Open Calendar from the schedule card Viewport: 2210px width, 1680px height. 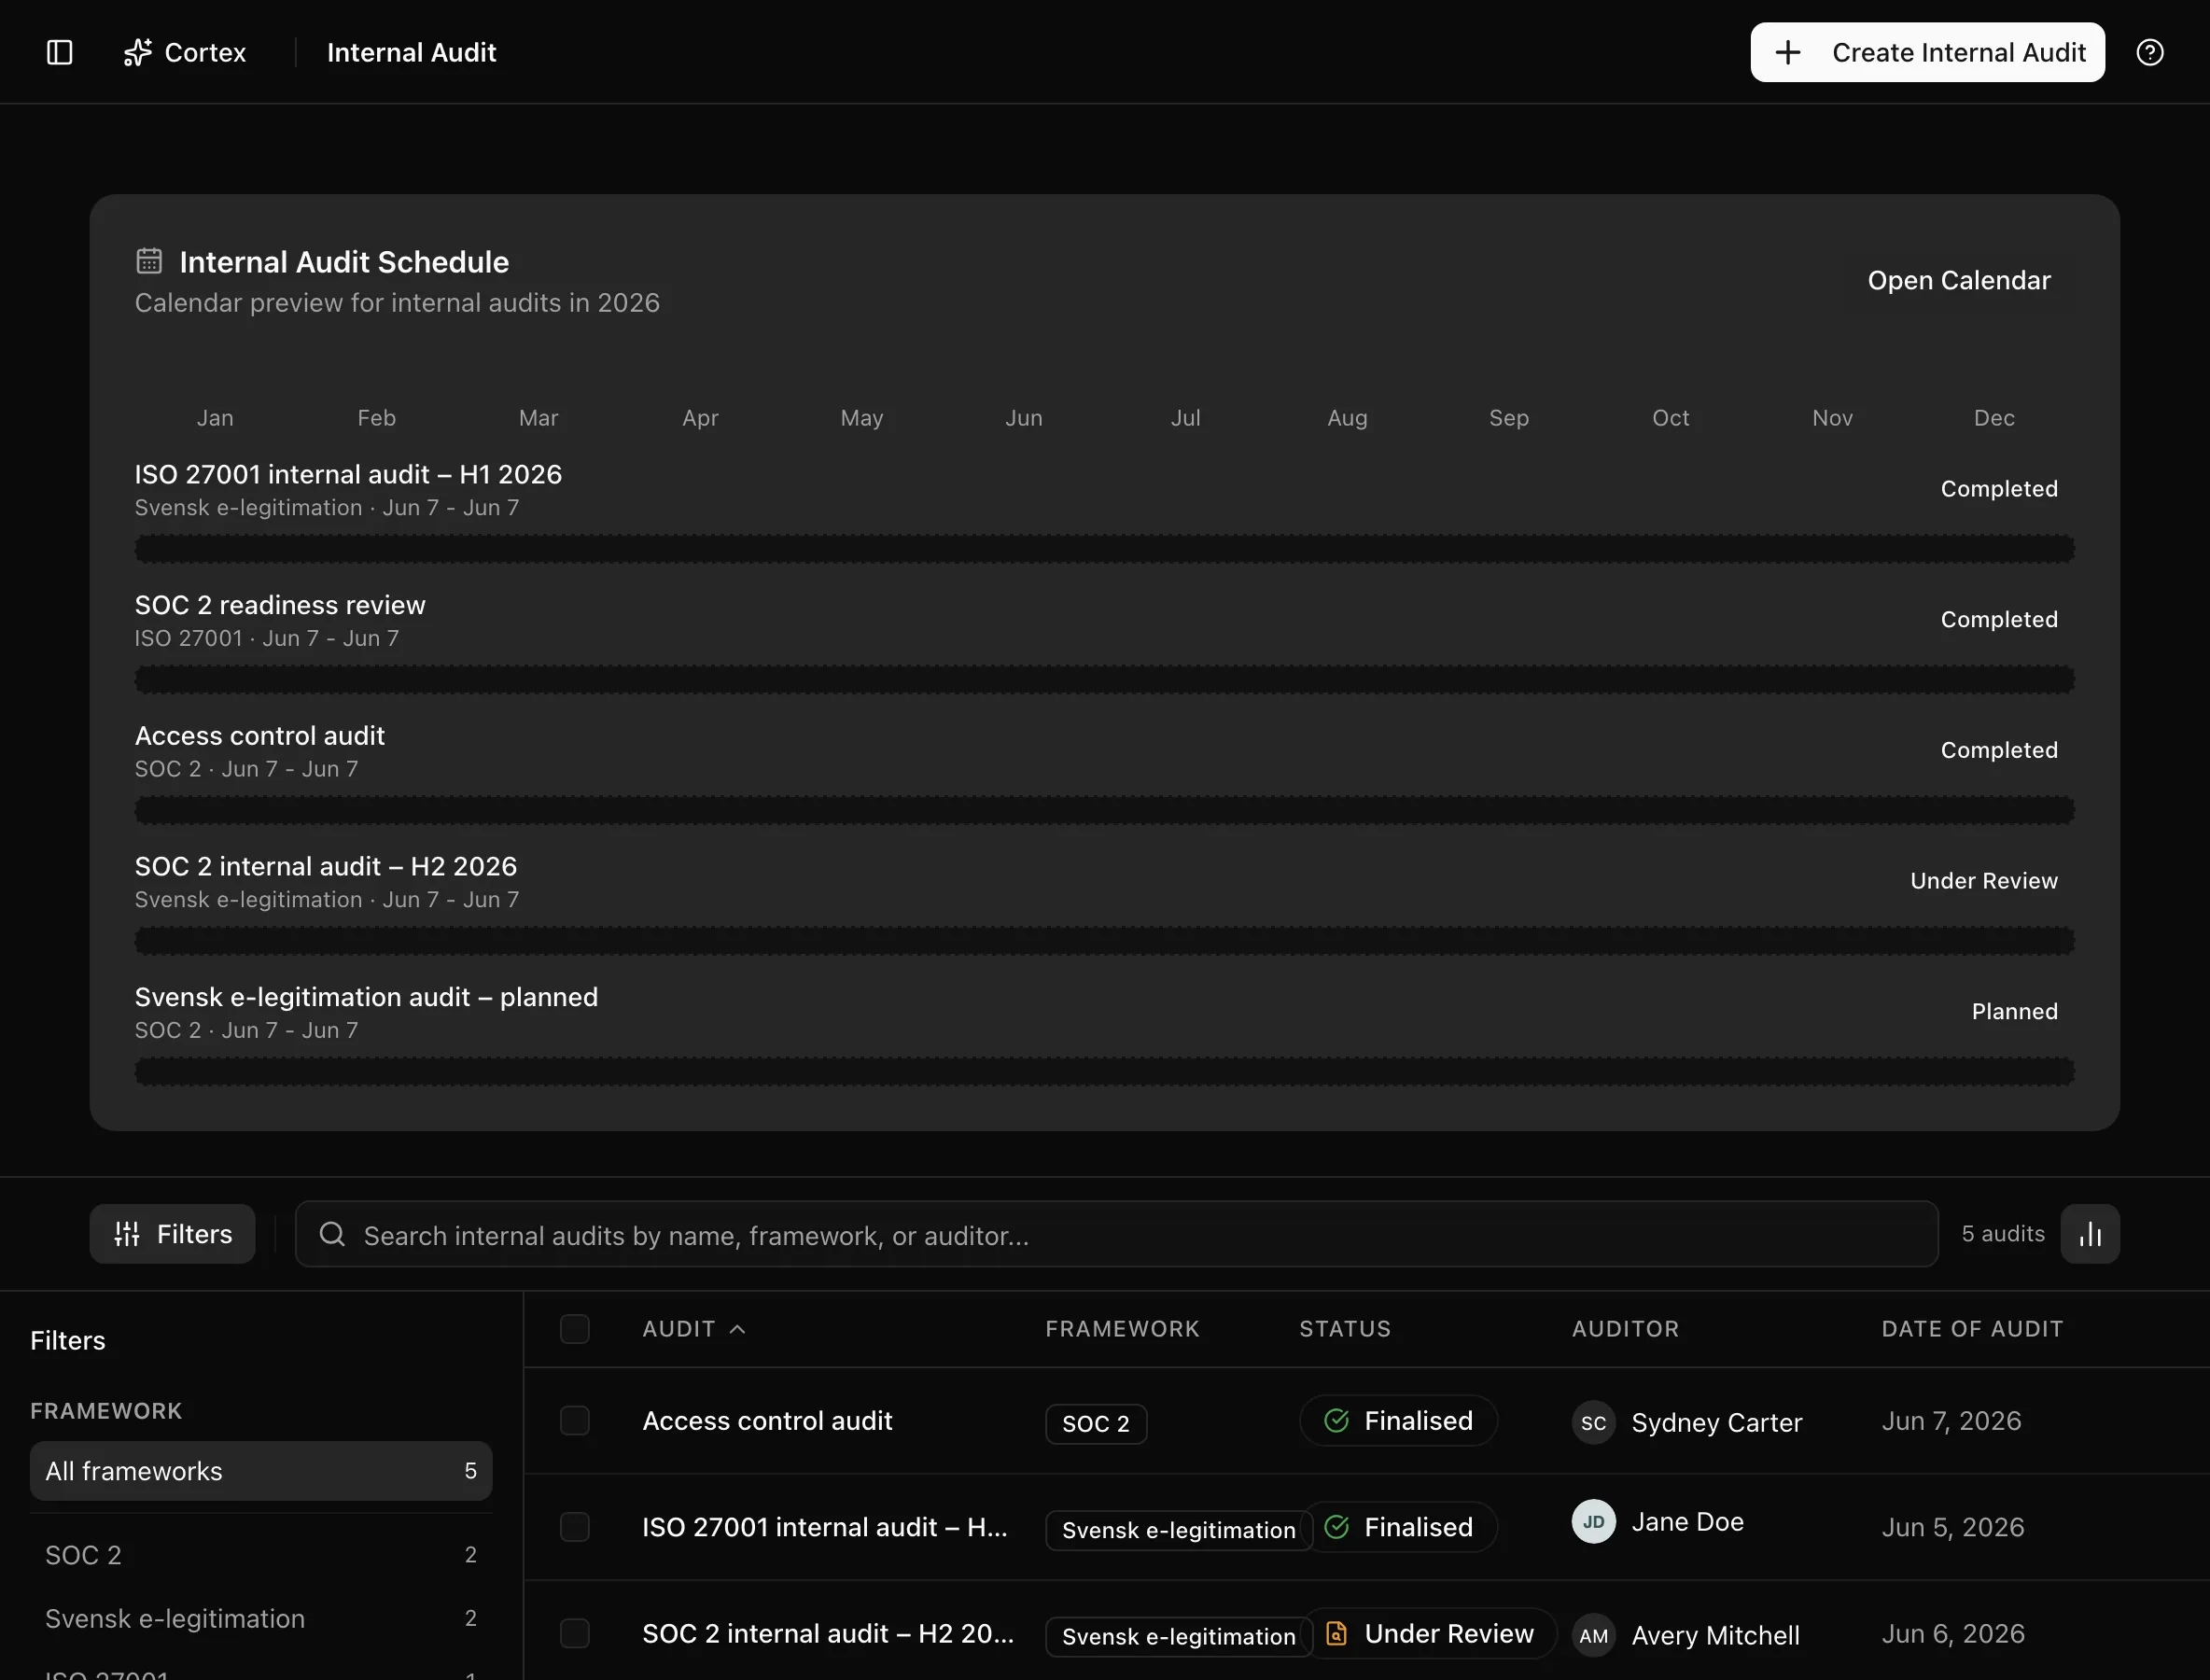[1958, 280]
